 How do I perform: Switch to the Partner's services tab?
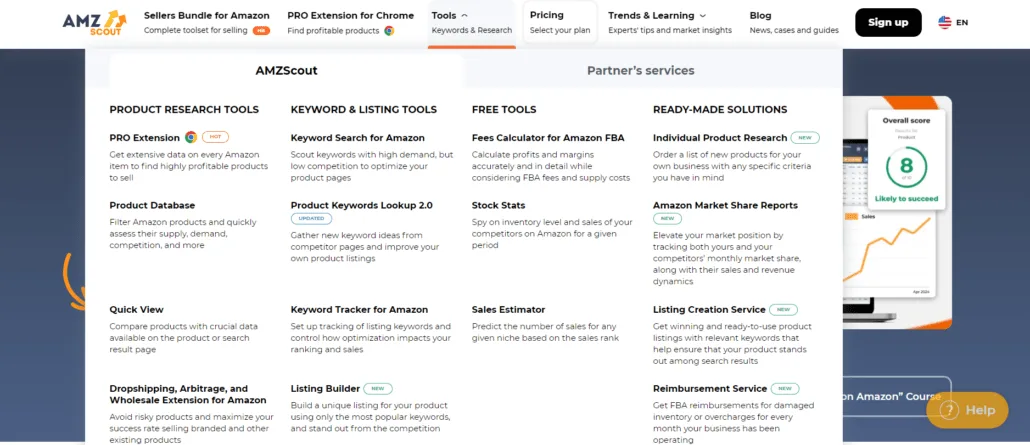640,70
